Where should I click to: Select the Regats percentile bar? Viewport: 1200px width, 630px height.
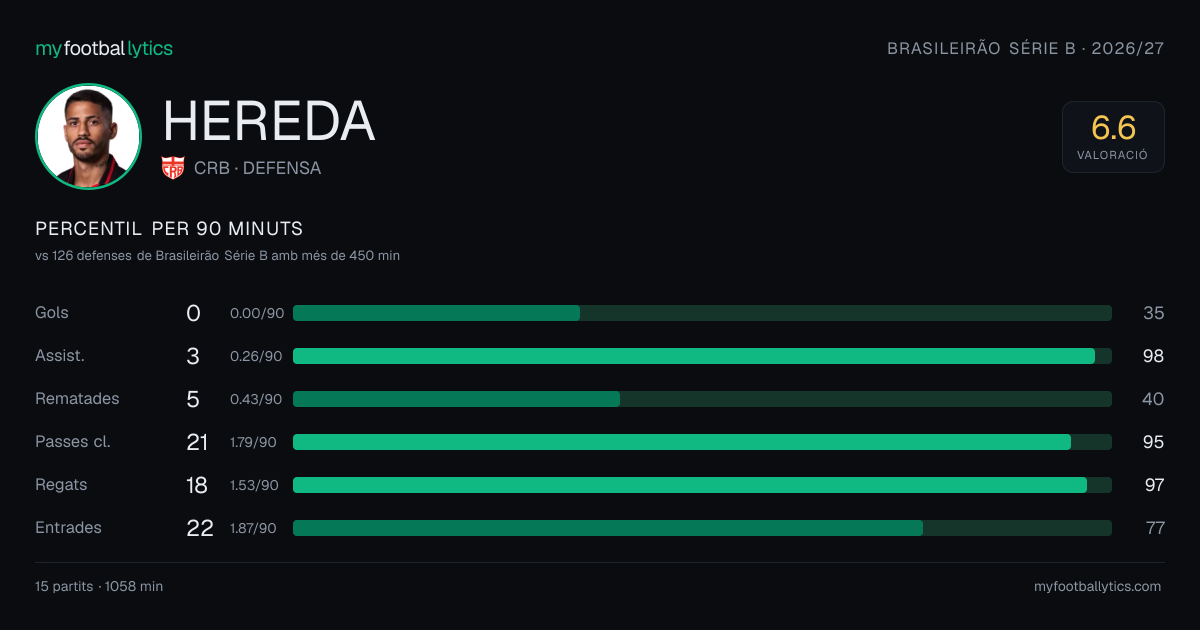tap(702, 485)
